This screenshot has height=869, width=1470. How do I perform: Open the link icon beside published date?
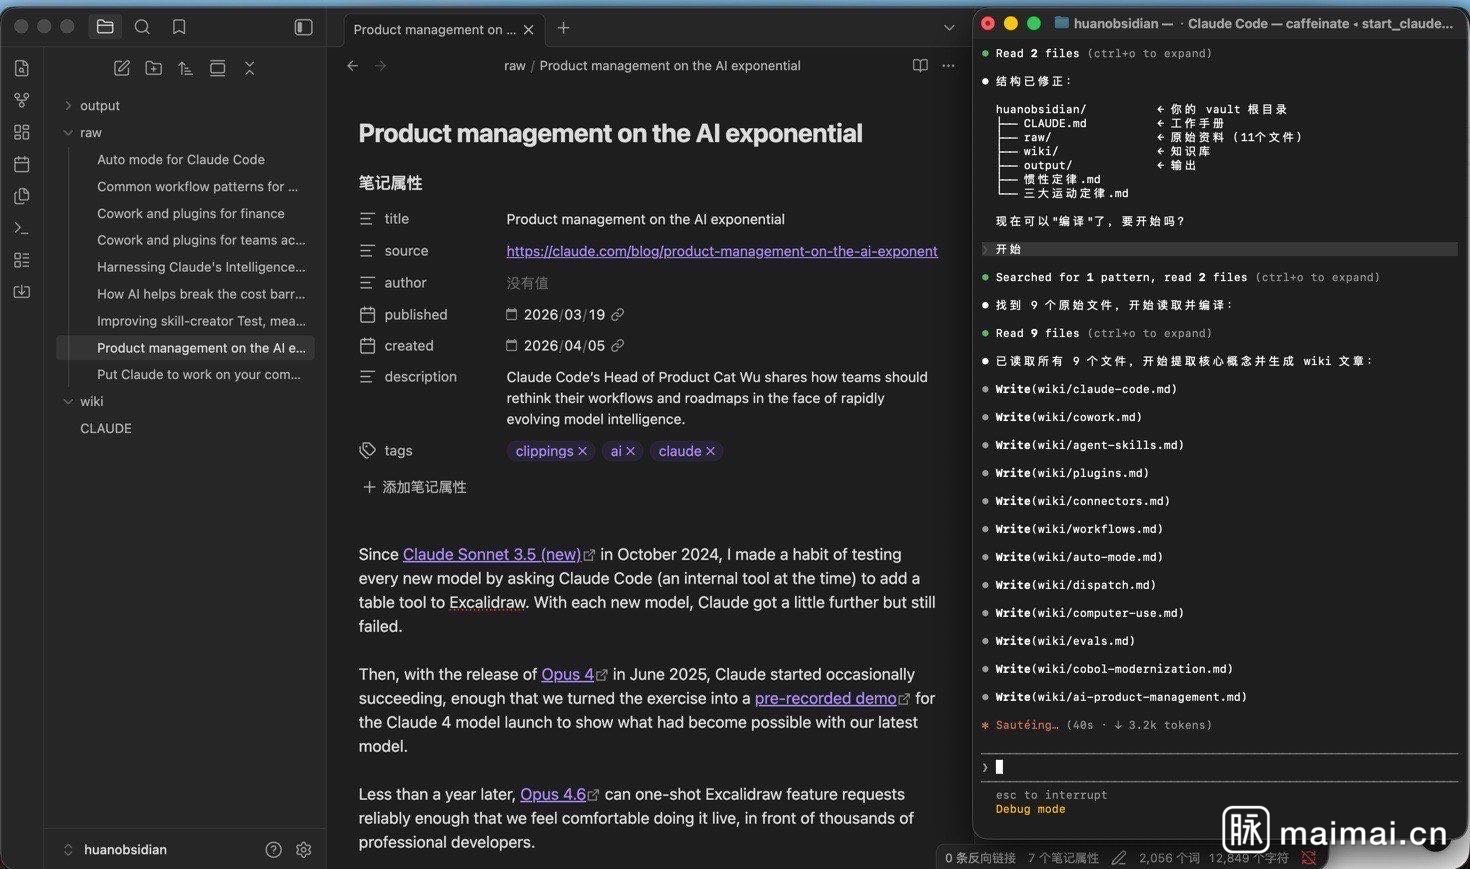pos(618,315)
